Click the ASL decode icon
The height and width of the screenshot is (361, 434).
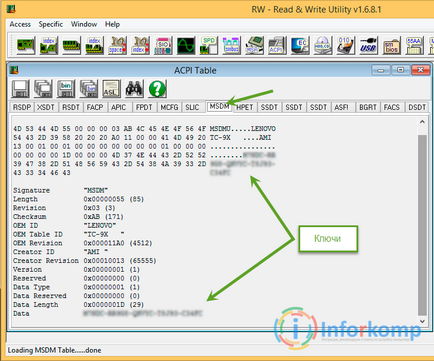(x=111, y=89)
